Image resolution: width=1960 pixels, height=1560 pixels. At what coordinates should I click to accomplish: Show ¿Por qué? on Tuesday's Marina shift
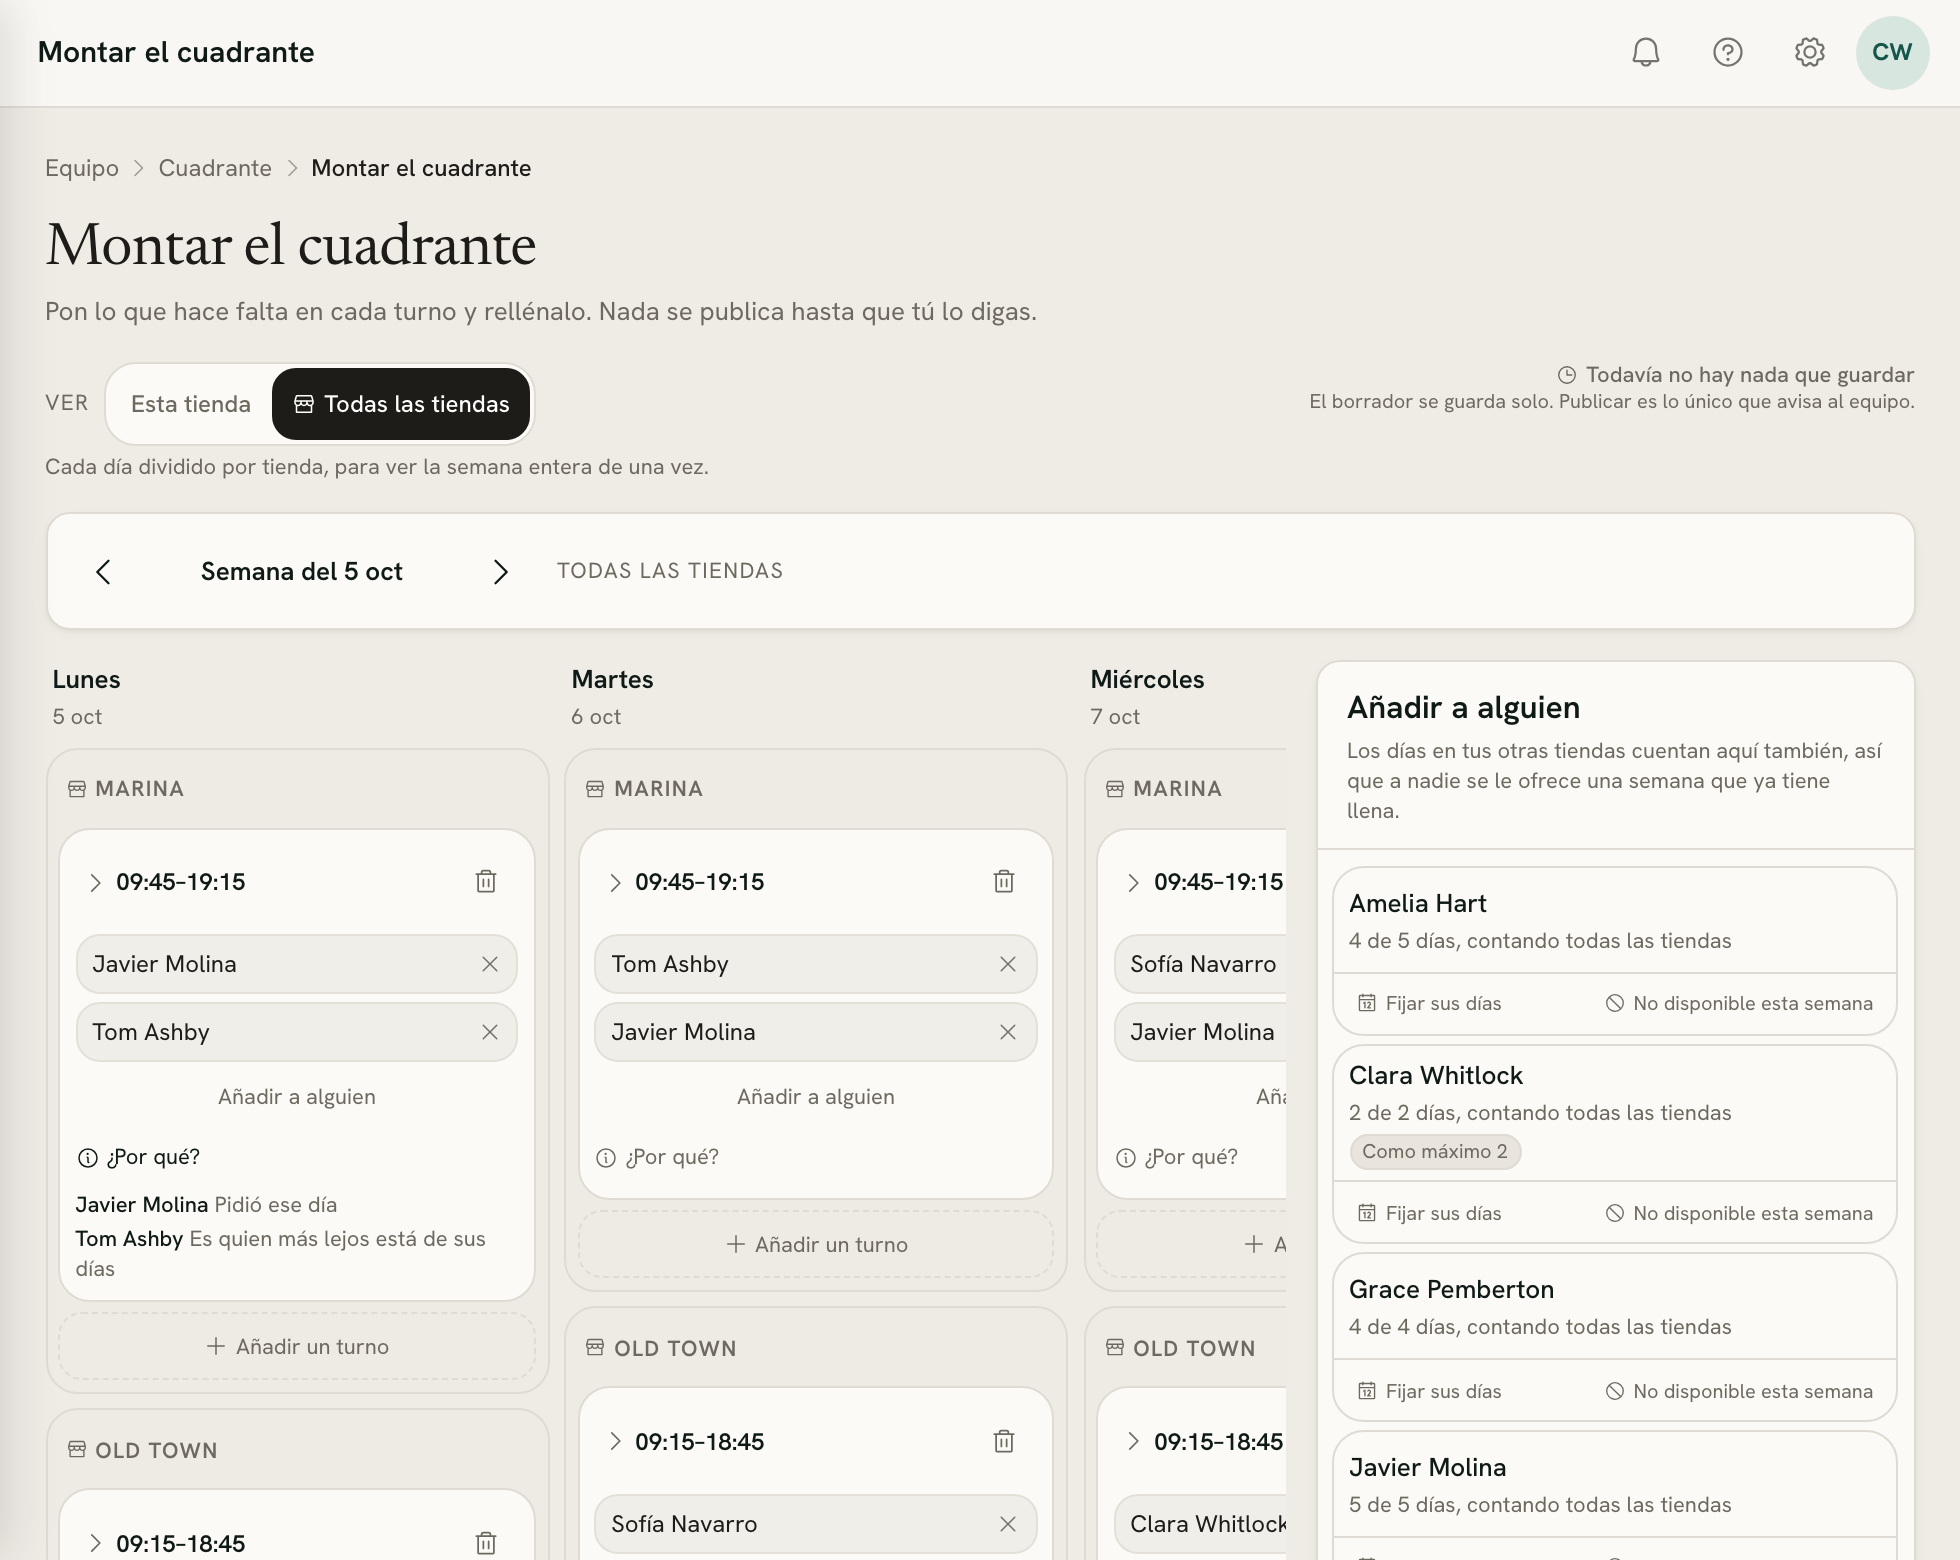coord(658,1157)
